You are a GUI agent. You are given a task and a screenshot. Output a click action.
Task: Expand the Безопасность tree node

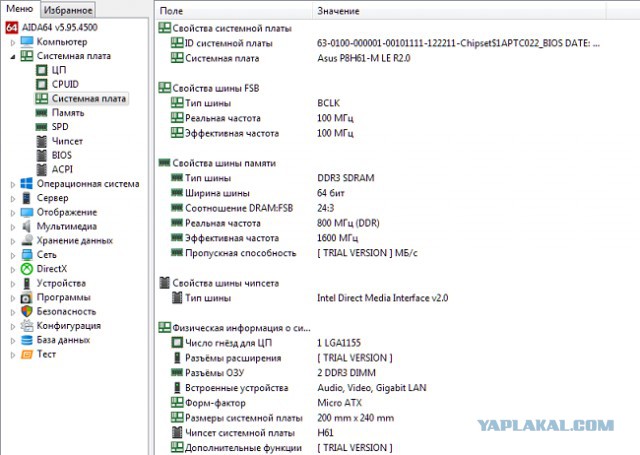pos(13,312)
